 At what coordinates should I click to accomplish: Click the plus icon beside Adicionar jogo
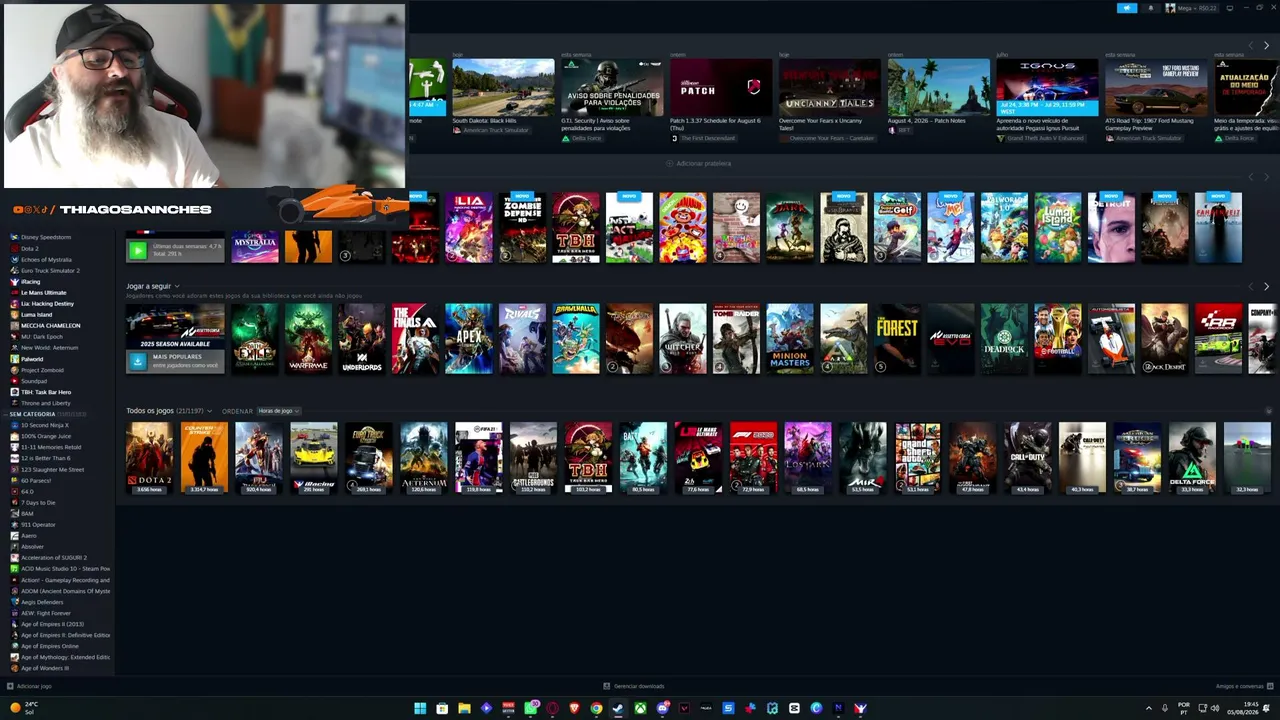pyautogui.click(x=10, y=686)
